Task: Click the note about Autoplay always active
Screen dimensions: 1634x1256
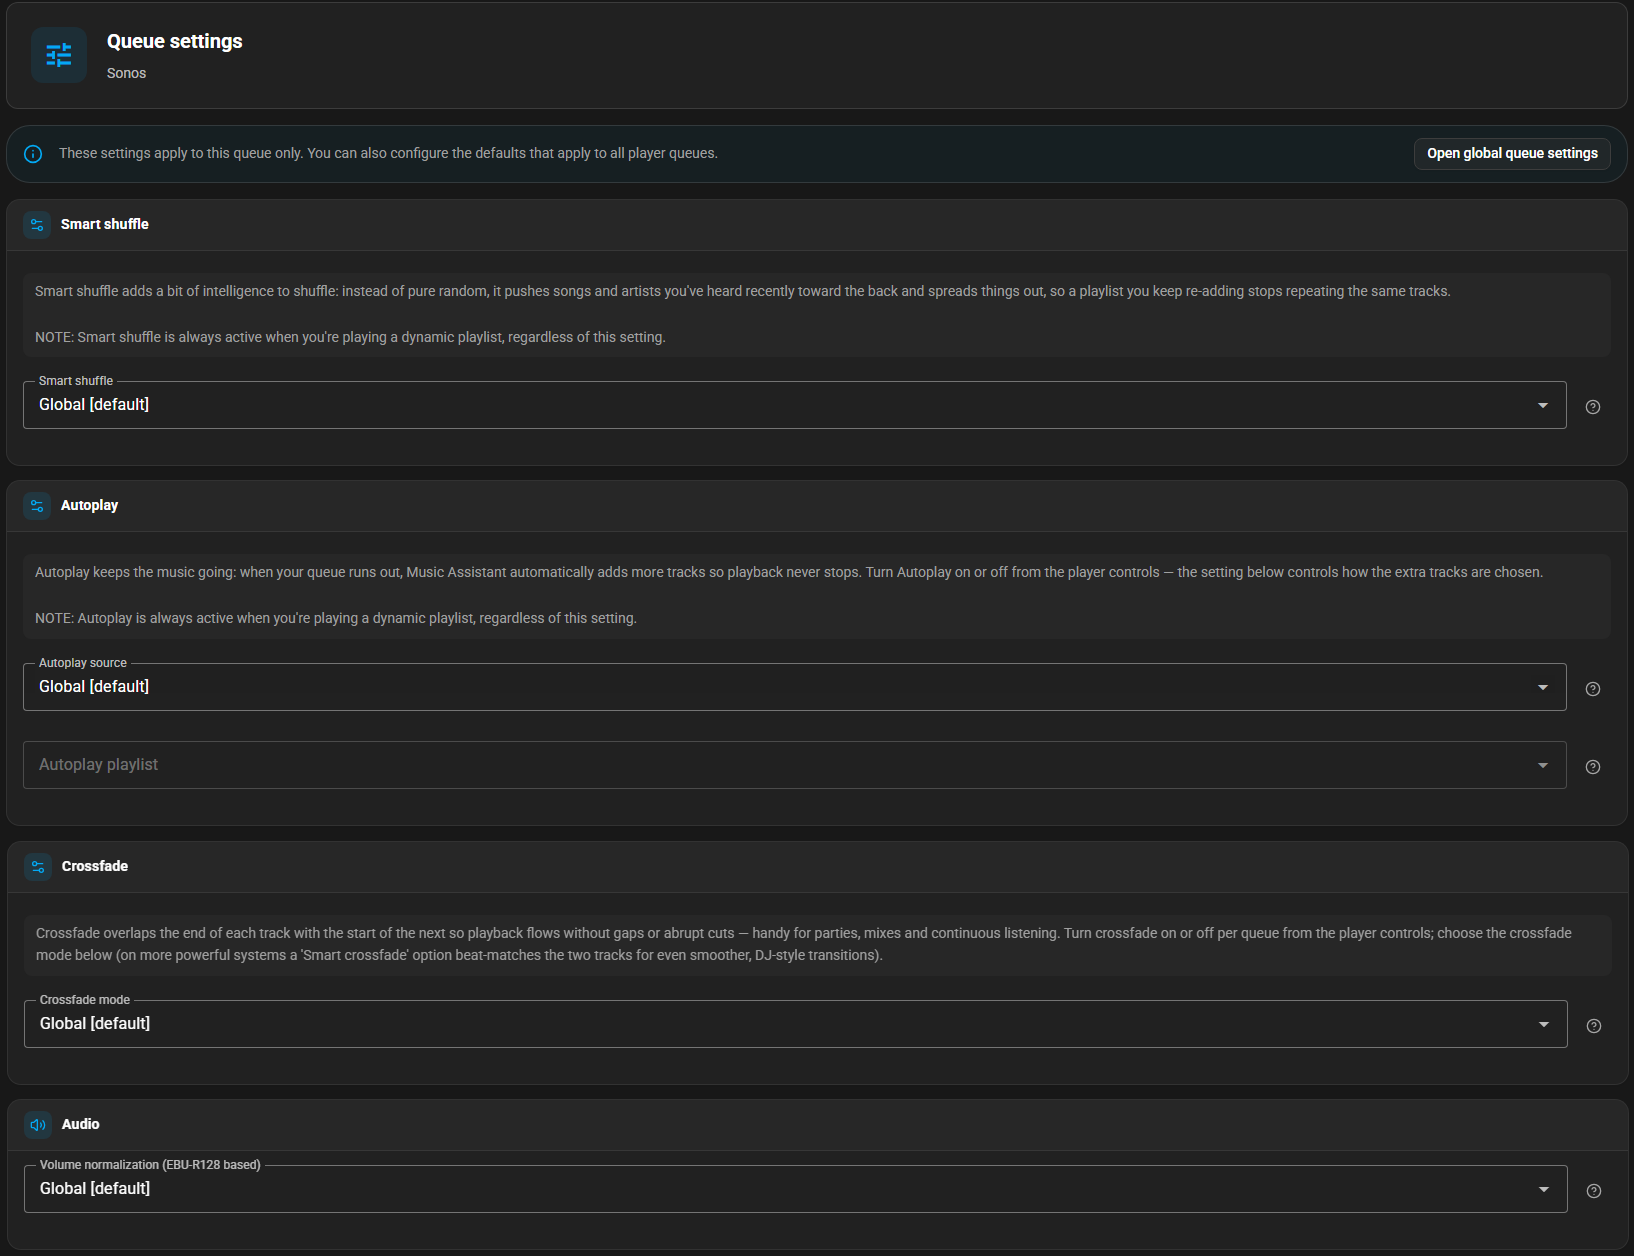Action: tap(336, 619)
